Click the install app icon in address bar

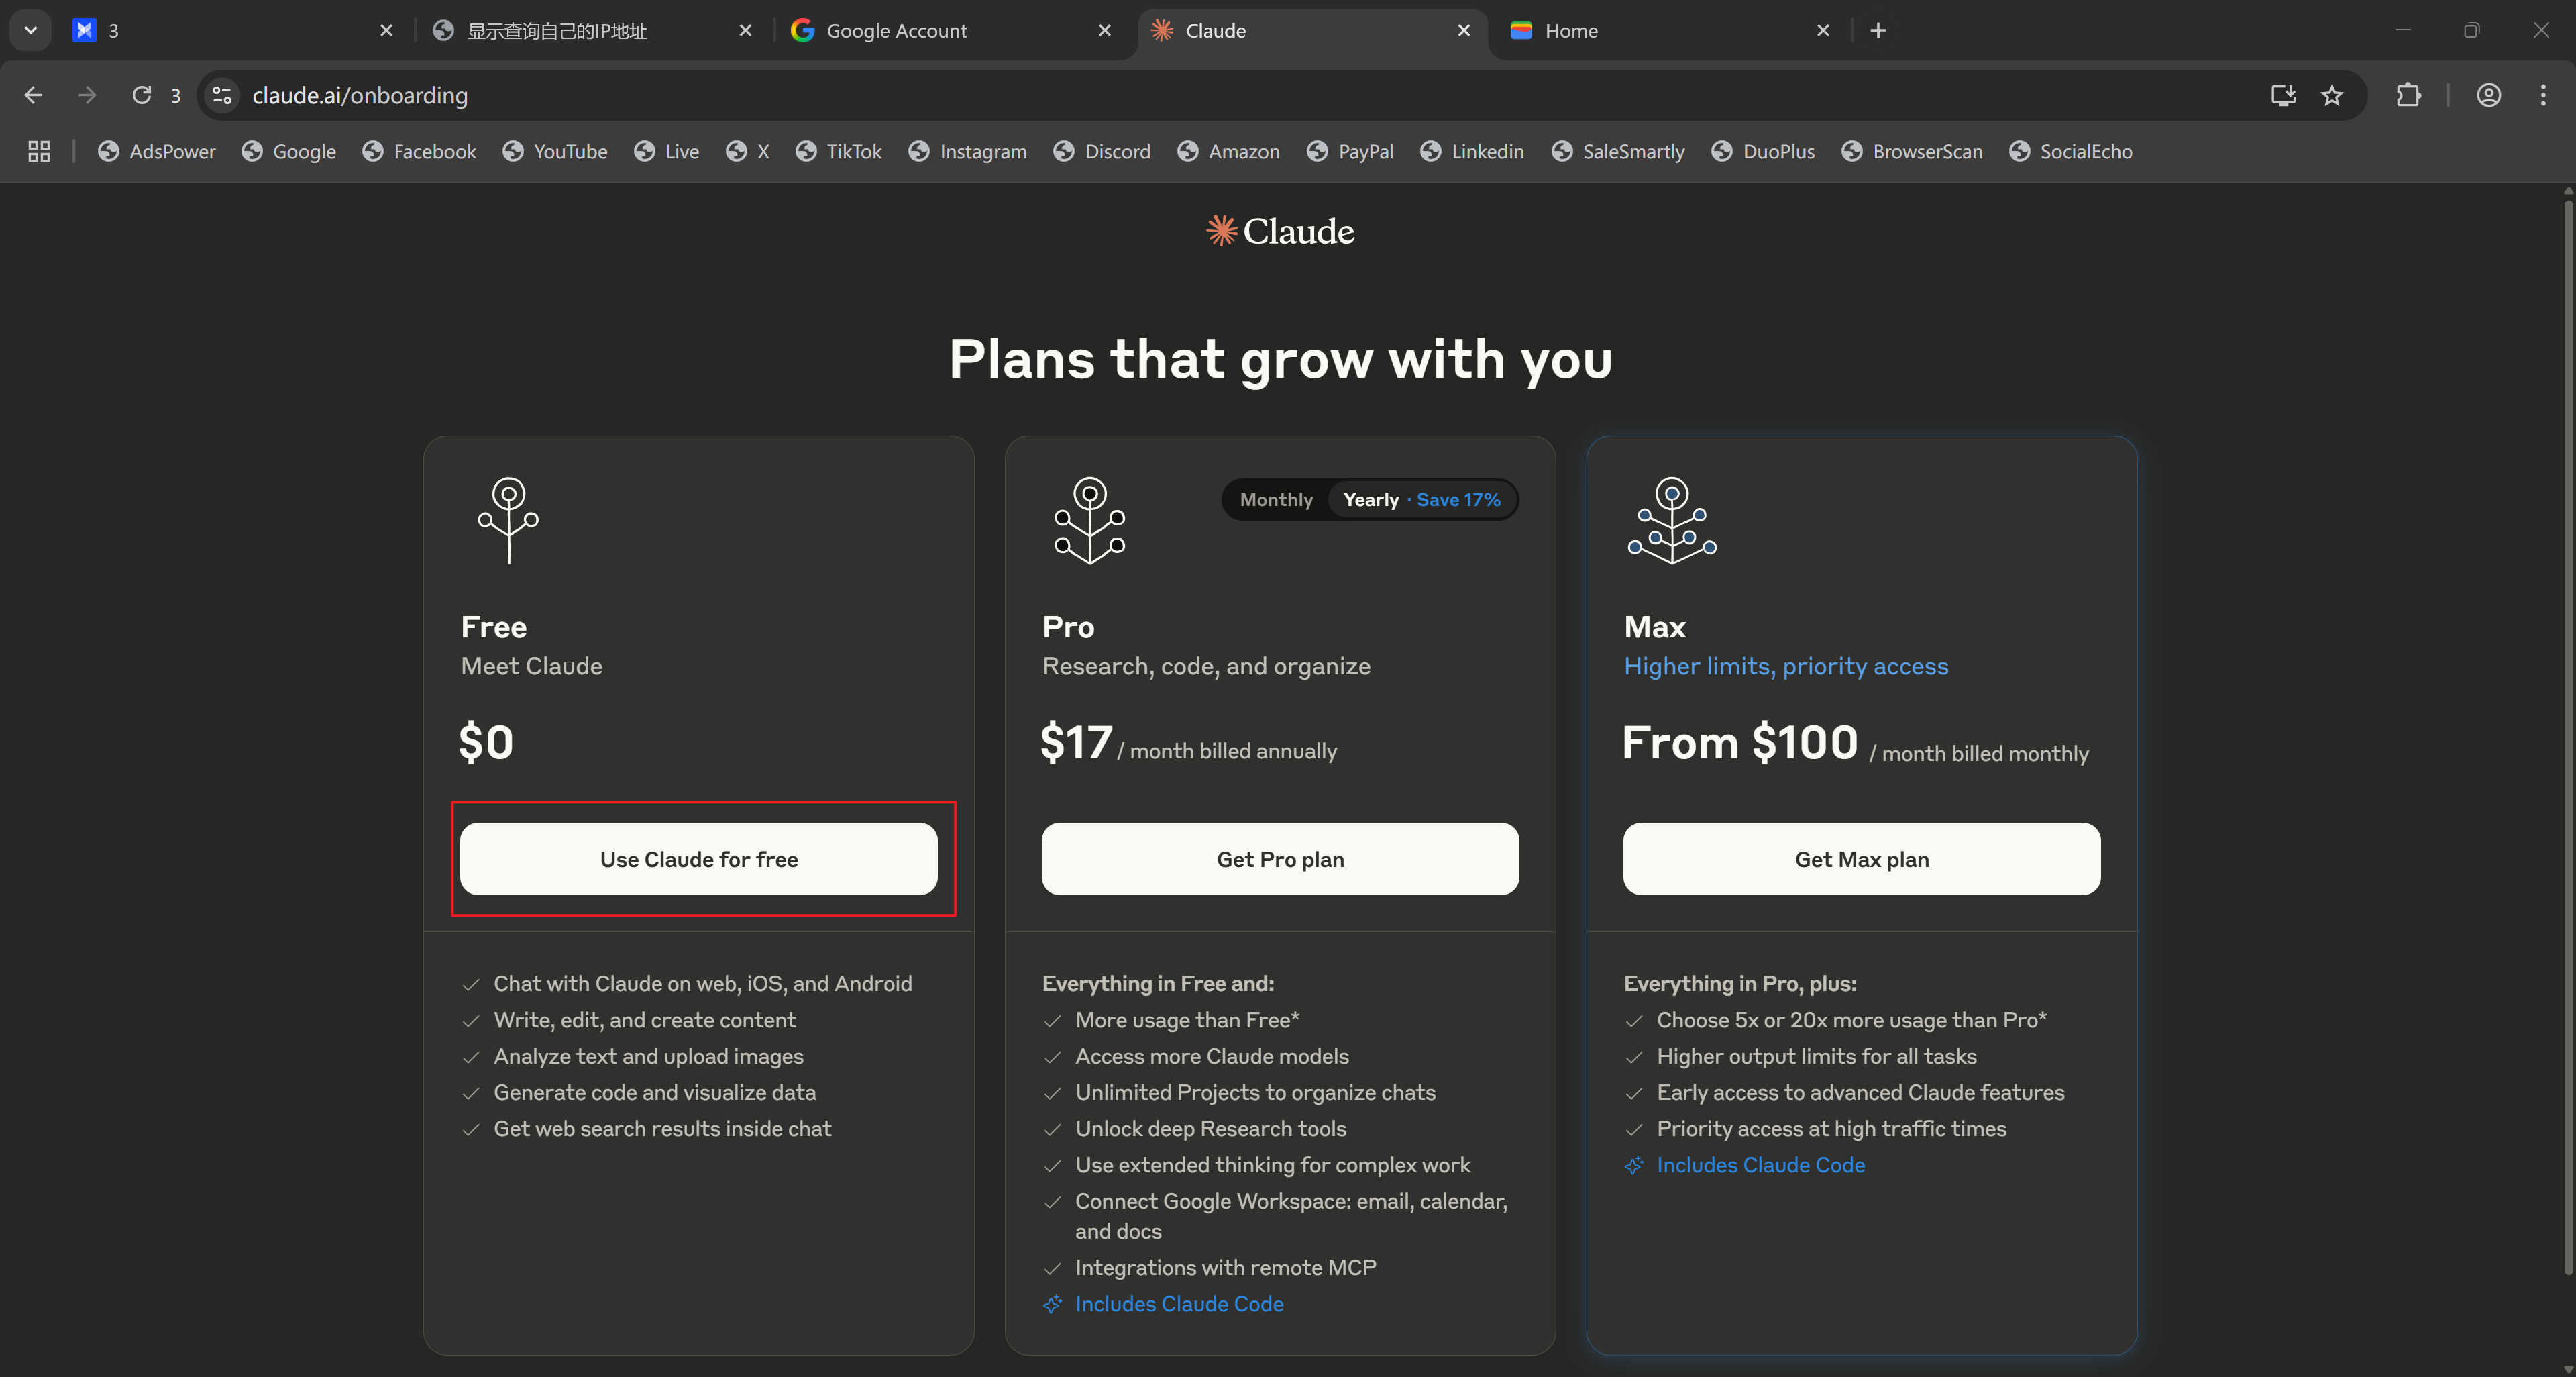[2283, 95]
